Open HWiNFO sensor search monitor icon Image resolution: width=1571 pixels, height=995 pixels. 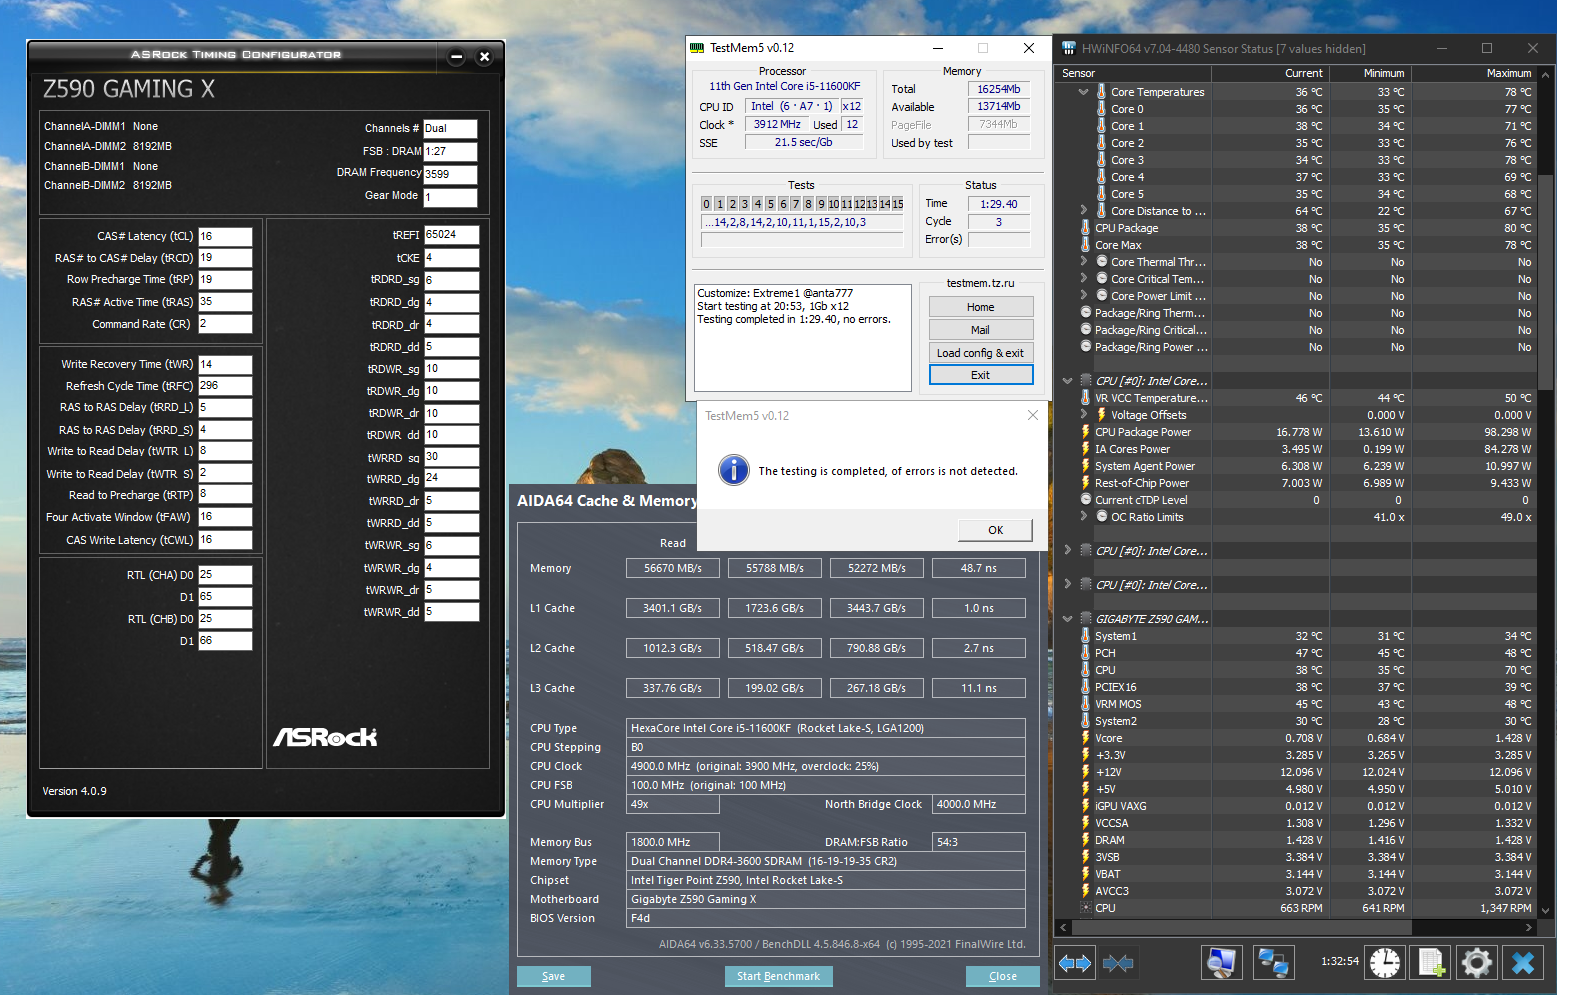(x=1221, y=962)
